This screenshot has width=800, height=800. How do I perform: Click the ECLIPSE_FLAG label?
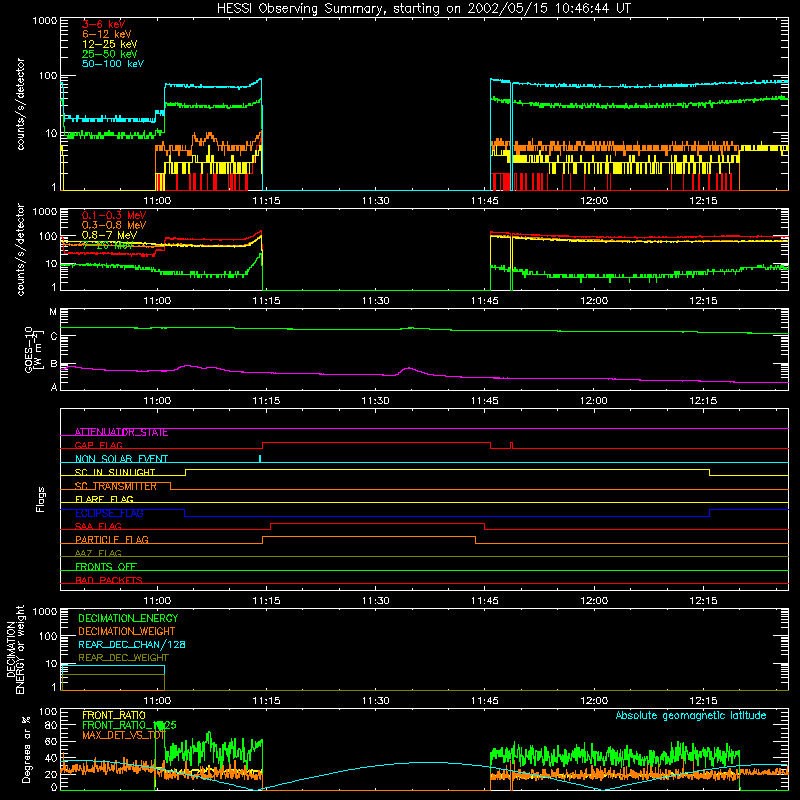[109, 513]
